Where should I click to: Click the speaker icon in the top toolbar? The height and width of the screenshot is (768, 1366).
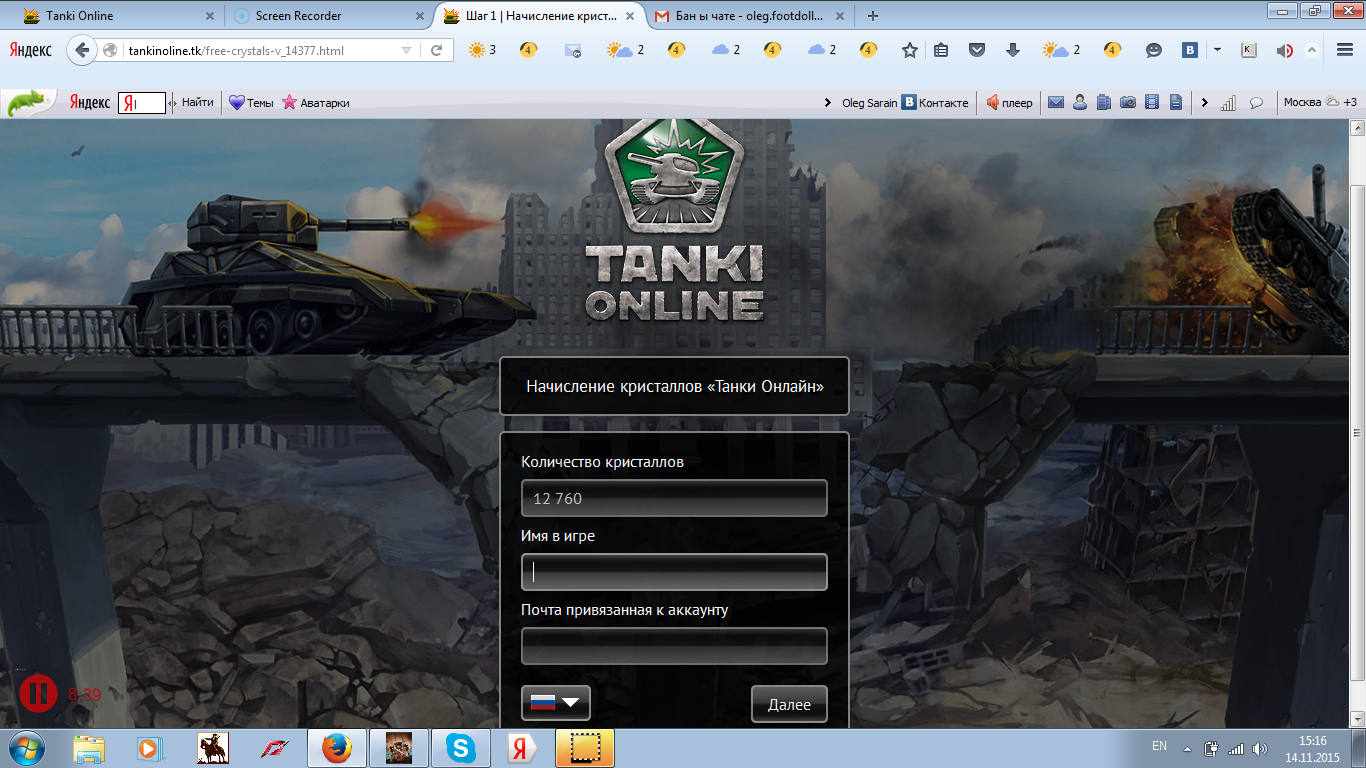click(x=1285, y=50)
